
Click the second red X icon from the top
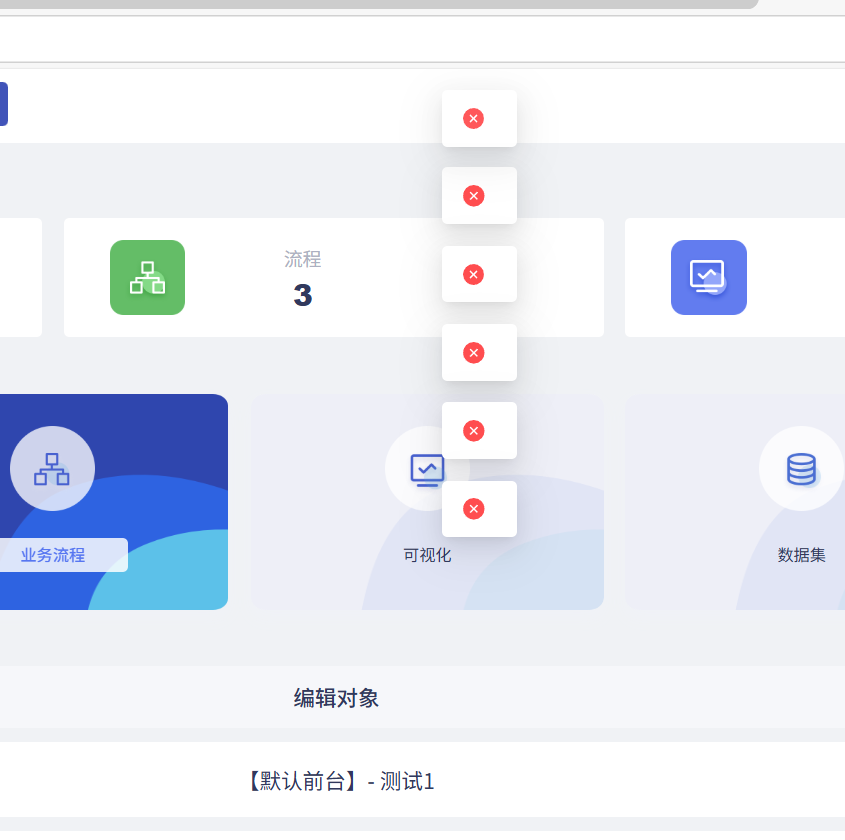pos(473,196)
